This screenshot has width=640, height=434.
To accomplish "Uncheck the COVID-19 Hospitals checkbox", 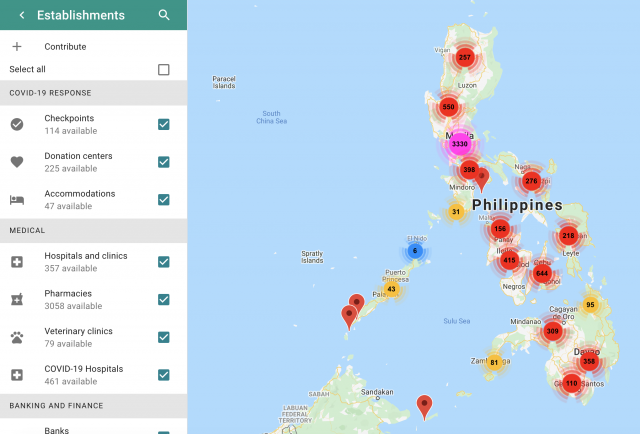I will click(164, 374).
